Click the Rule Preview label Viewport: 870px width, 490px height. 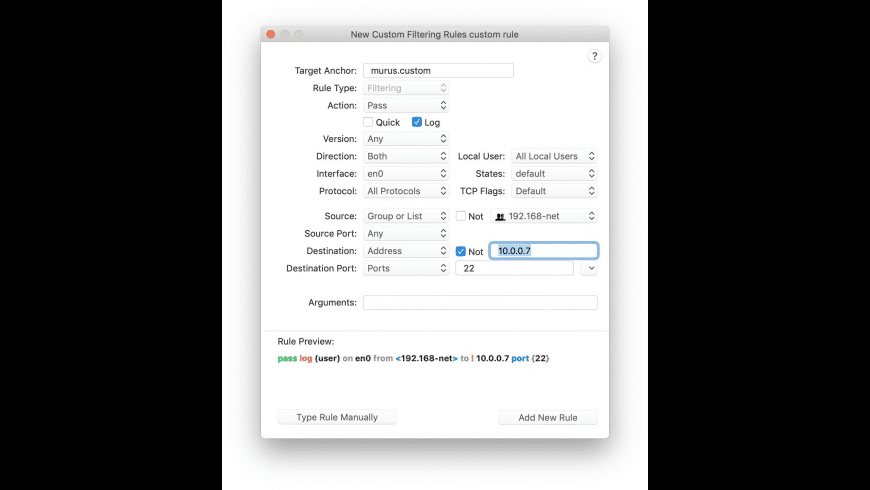(x=306, y=341)
